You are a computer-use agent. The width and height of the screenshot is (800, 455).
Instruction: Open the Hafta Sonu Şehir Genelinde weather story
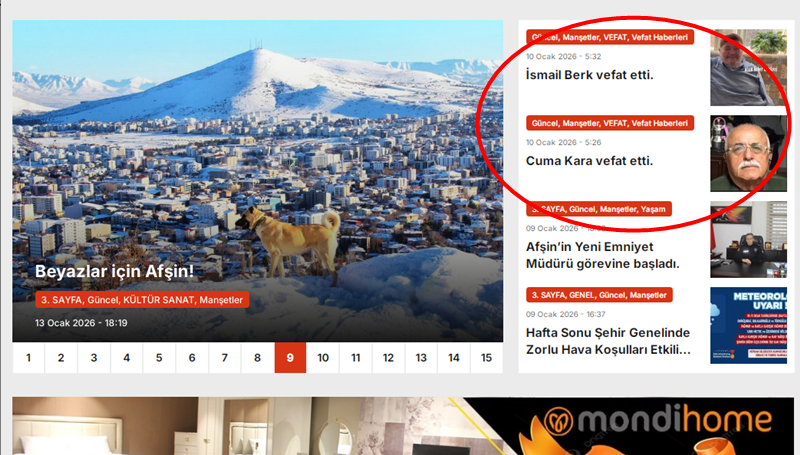click(x=608, y=341)
